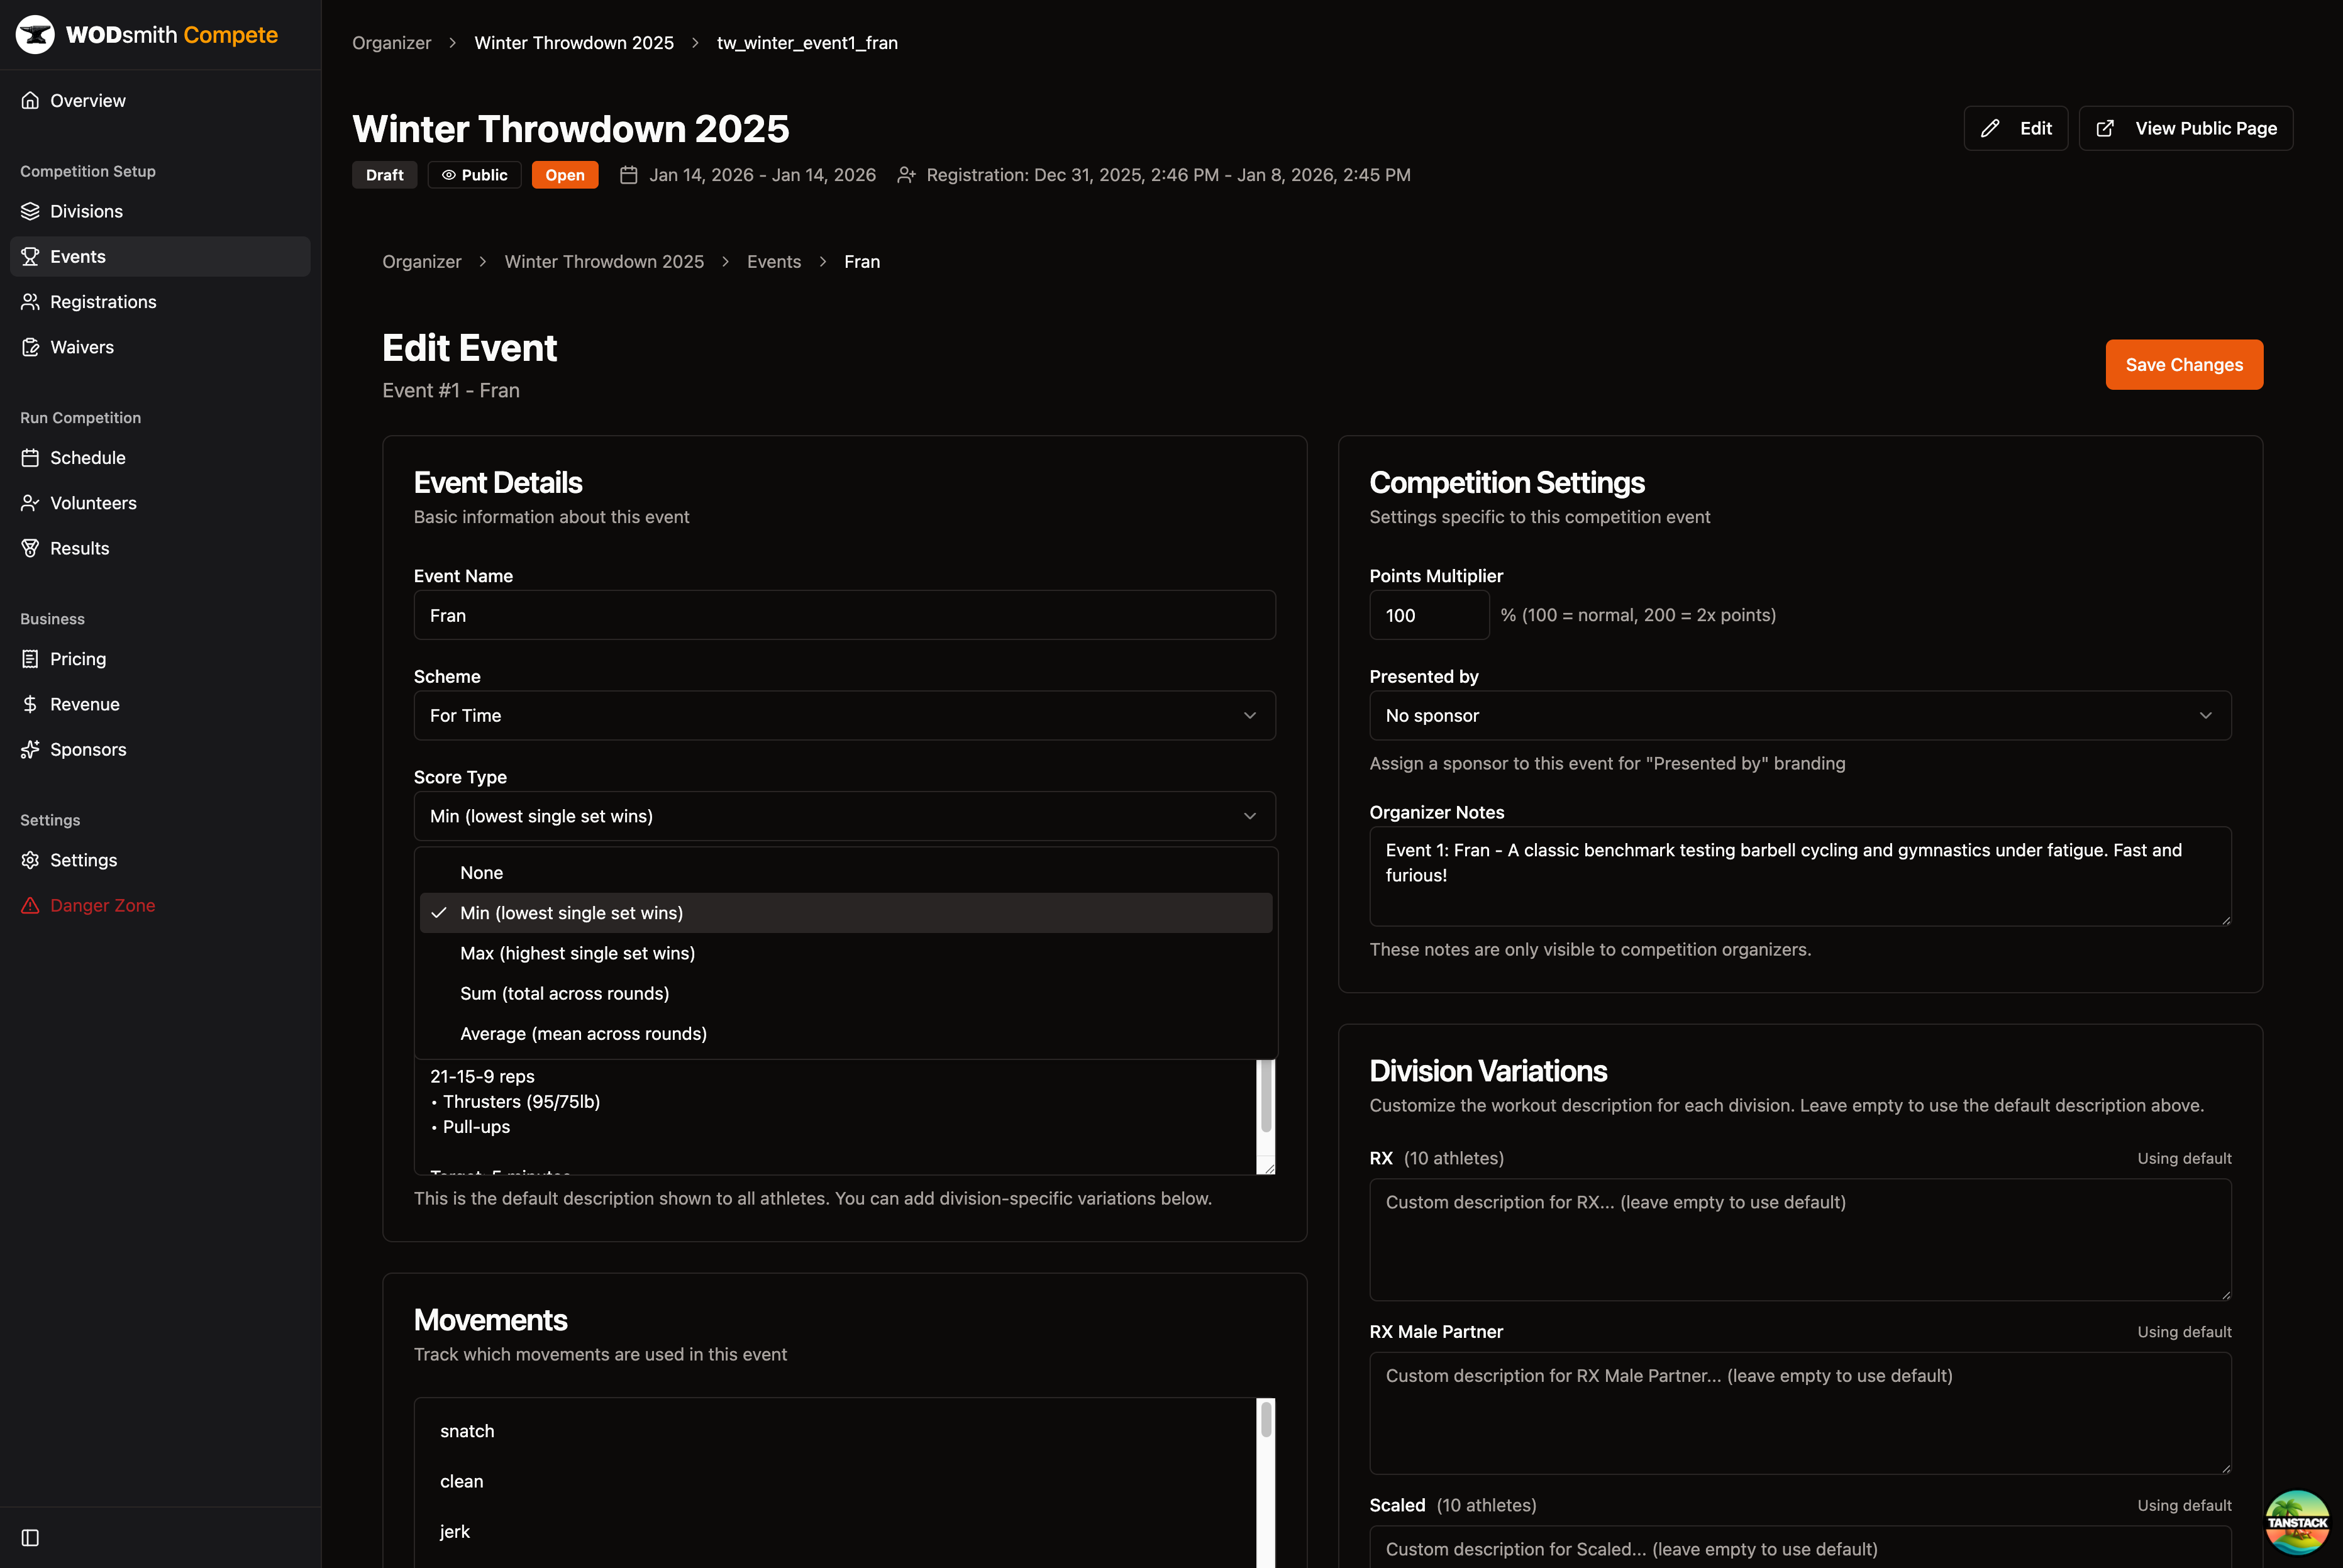Click workout description text 21-15-9 reps
Screen dimensions: 2343x1568
482,1076
